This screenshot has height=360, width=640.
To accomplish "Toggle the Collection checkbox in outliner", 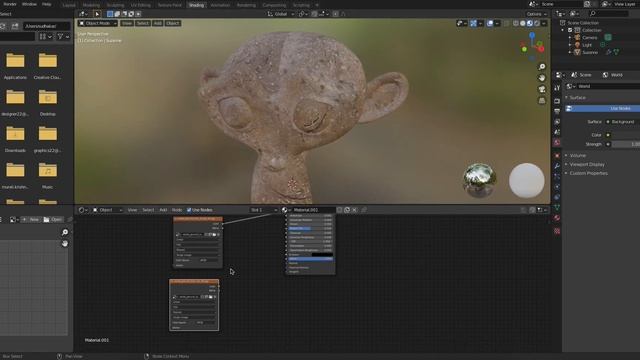I will coord(570,30).
